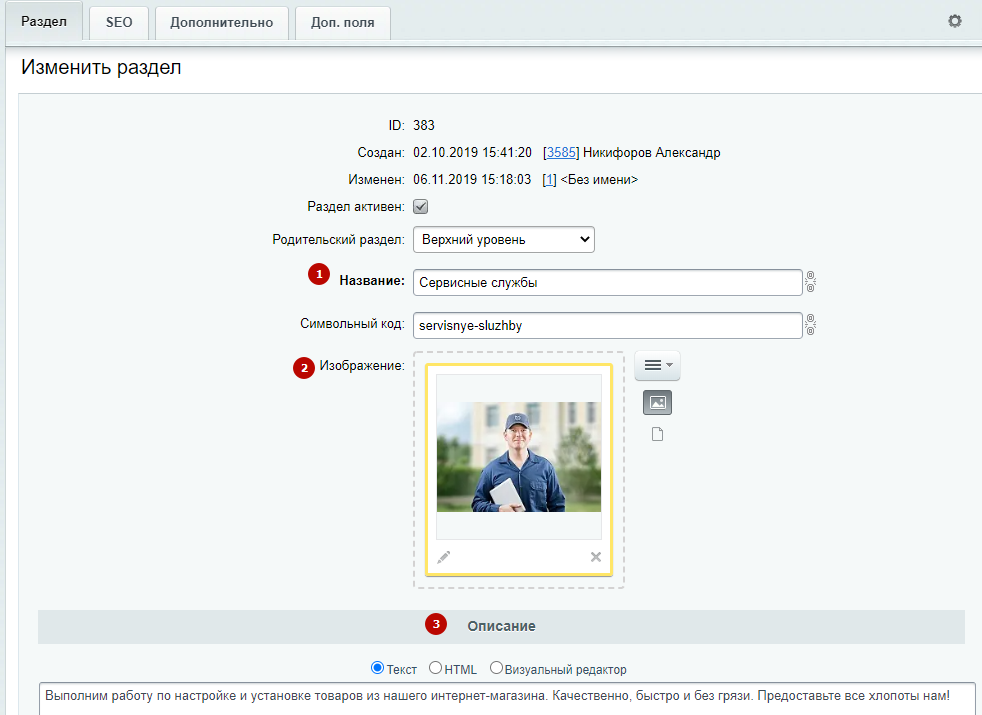Click the Описание section header
Screen dimensions: 982x715
pyautogui.click(x=501, y=627)
